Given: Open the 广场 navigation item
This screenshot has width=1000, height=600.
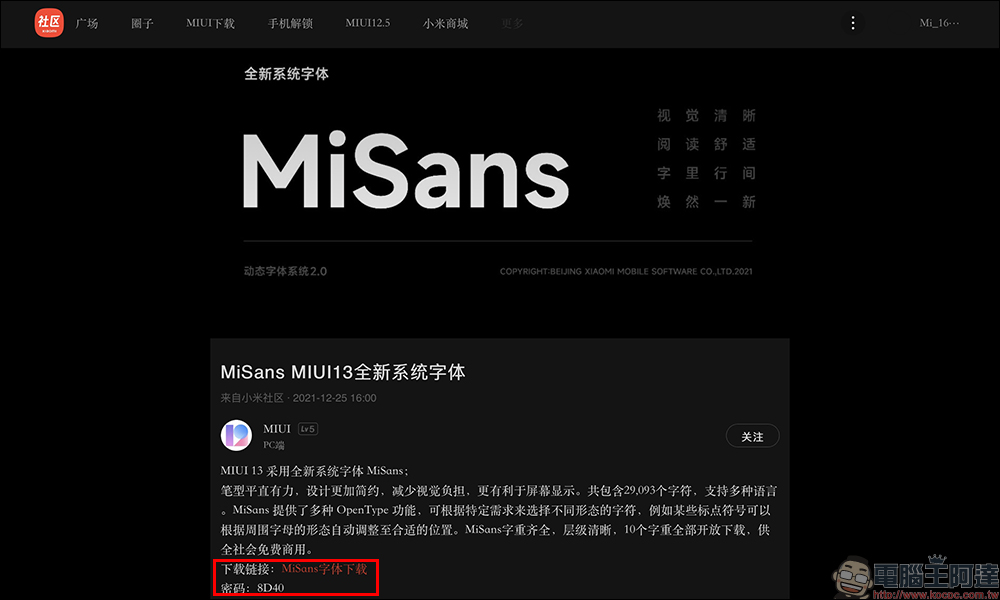Looking at the screenshot, I should click(87, 24).
